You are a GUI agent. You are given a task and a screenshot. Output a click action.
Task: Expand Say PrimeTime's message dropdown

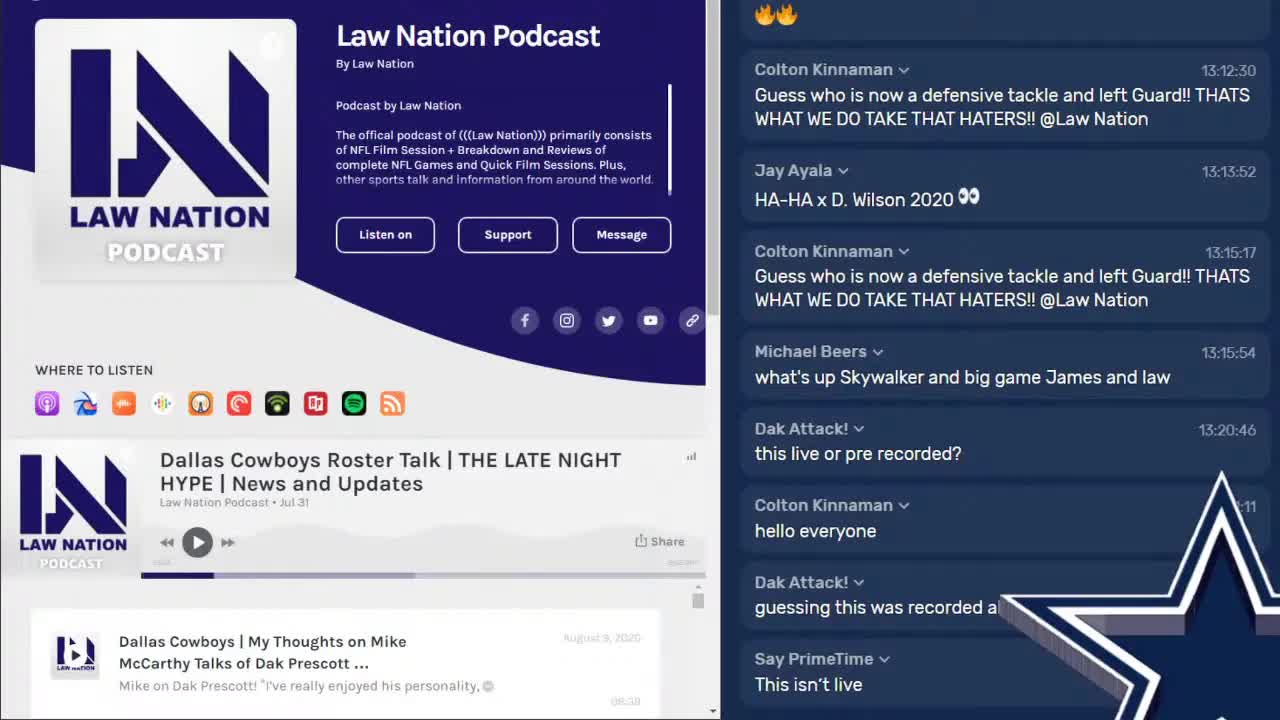(x=884, y=659)
